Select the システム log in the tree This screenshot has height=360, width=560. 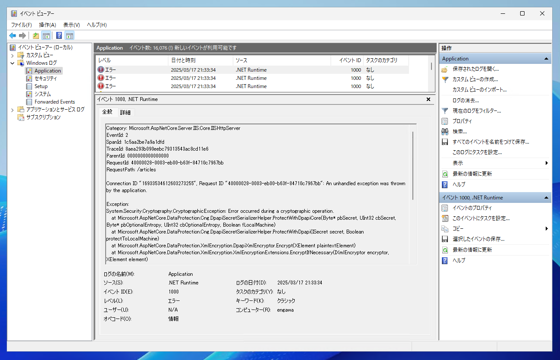tap(42, 94)
